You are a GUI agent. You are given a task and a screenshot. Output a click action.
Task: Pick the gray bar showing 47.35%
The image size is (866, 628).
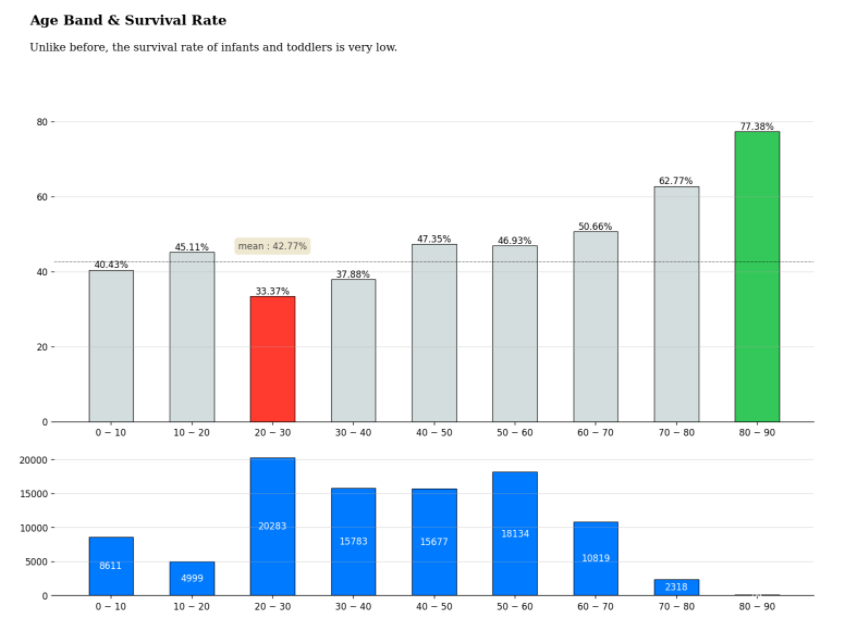[434, 333]
